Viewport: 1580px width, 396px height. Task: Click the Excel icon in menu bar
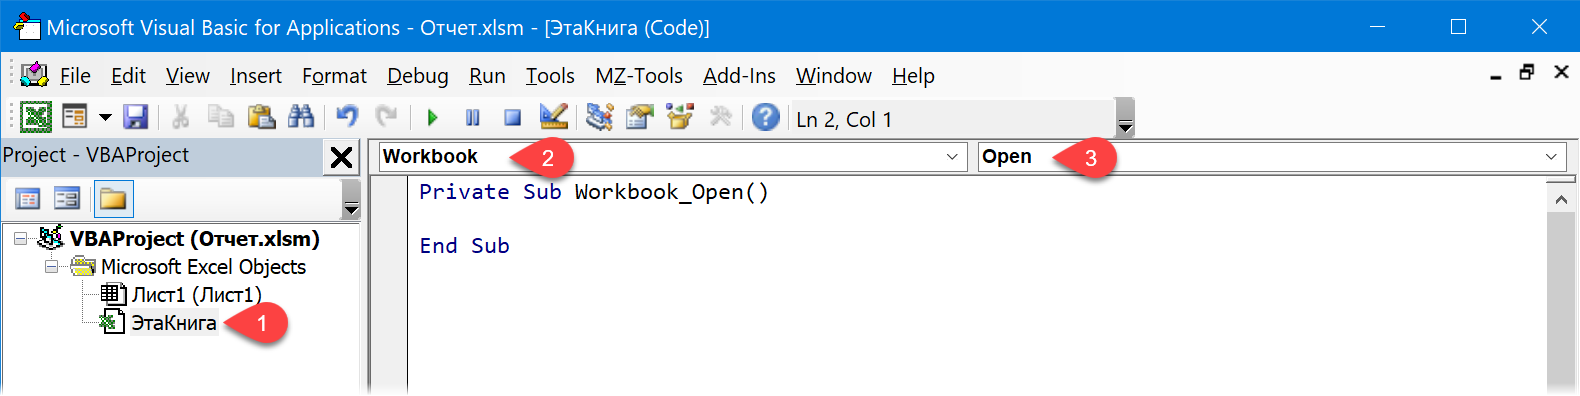pos(35,75)
